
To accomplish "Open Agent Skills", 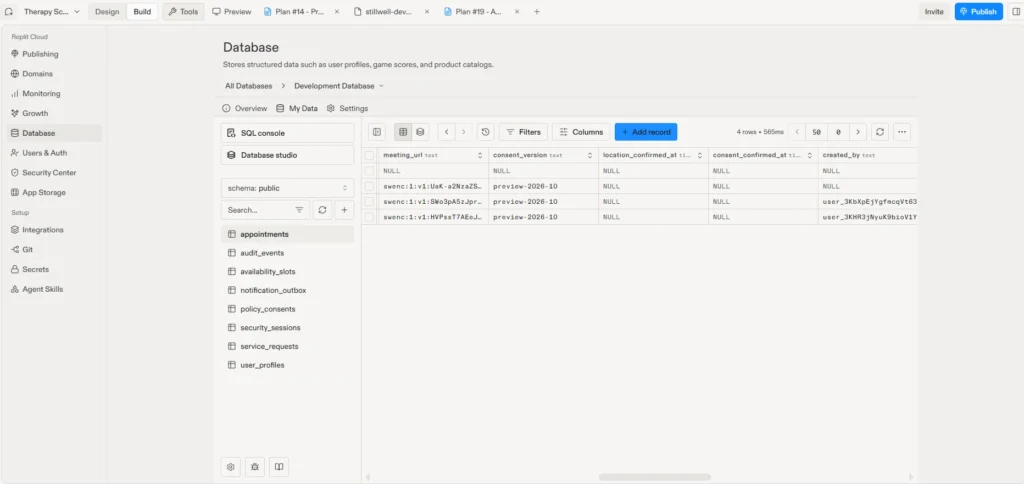I will coord(52,289).
